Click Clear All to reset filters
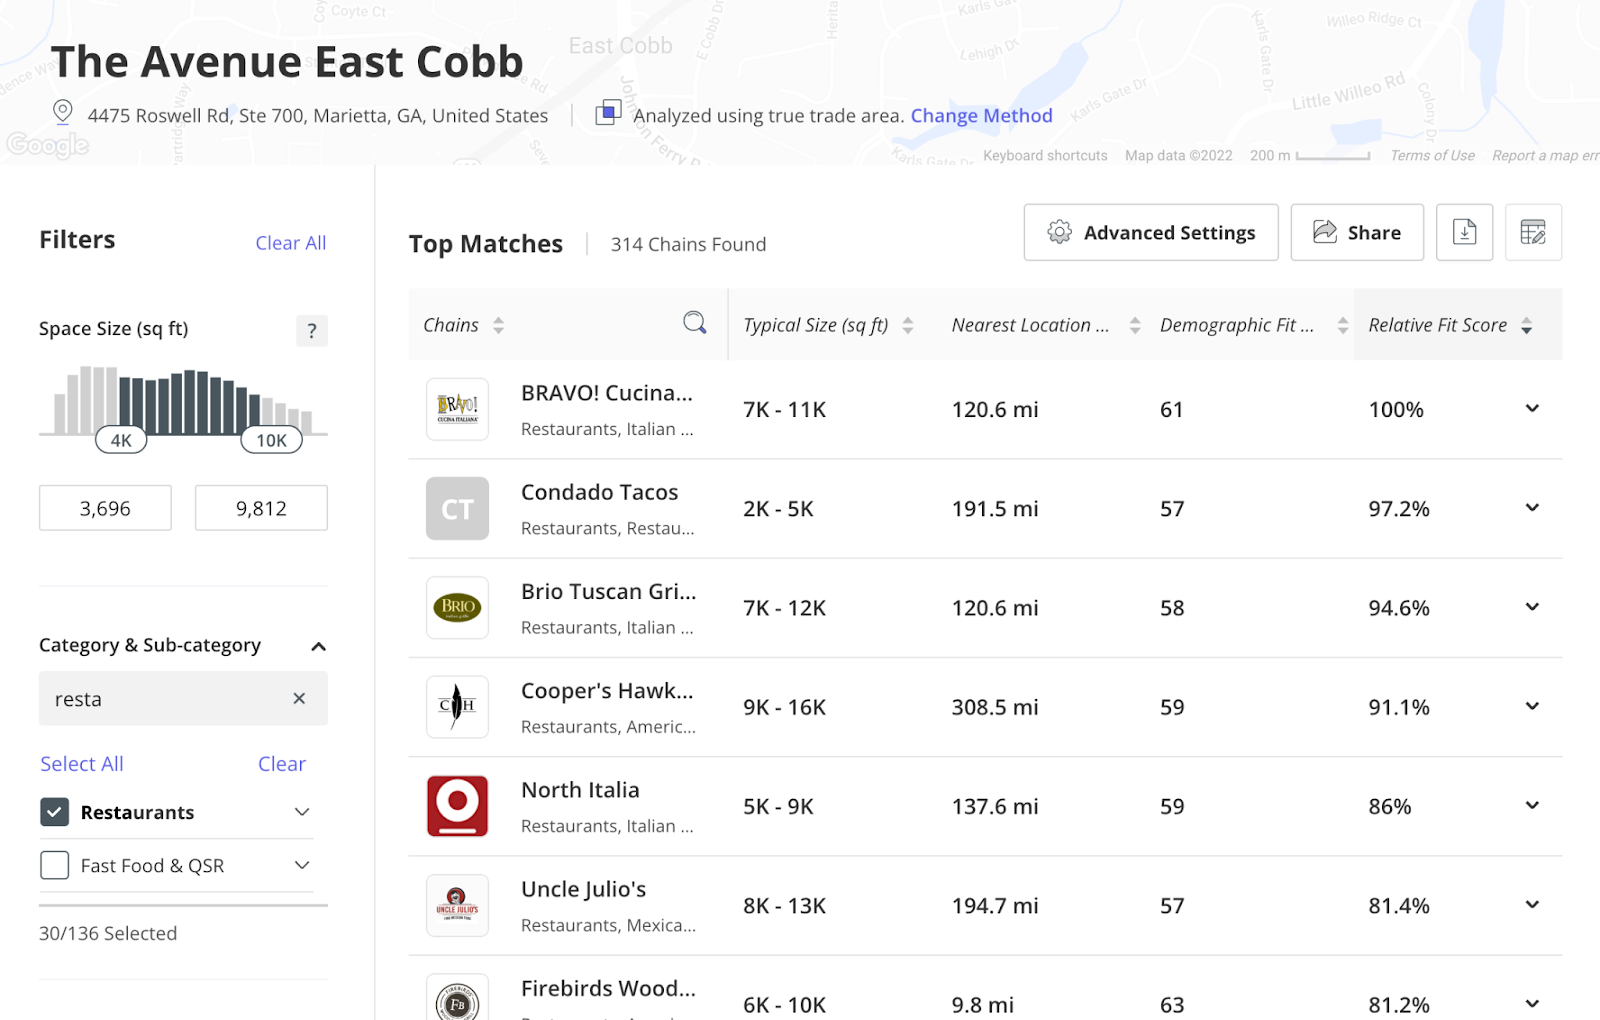This screenshot has height=1020, width=1600. pos(290,242)
